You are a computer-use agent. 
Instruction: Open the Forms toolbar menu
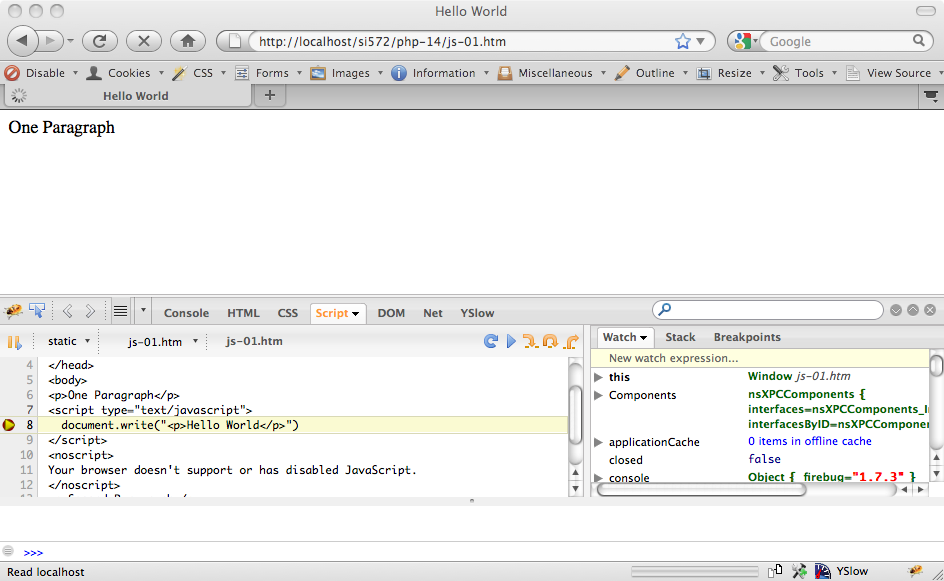(x=268, y=73)
